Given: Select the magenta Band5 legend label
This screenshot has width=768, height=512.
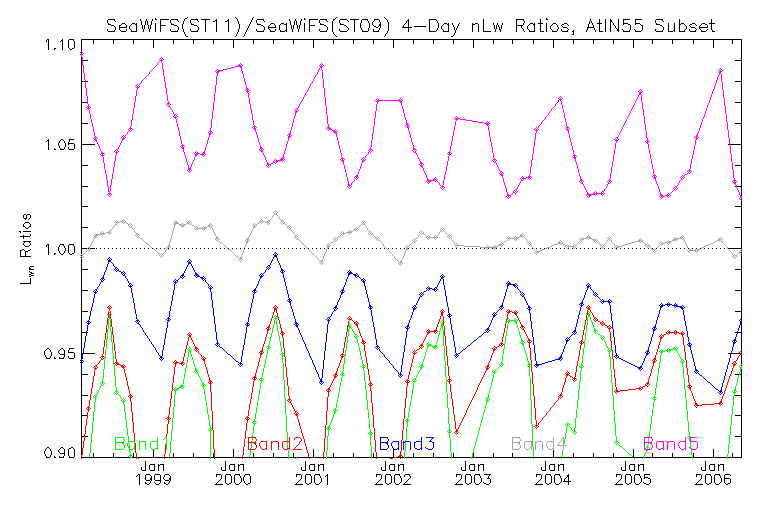Looking at the screenshot, I should pos(671,444).
